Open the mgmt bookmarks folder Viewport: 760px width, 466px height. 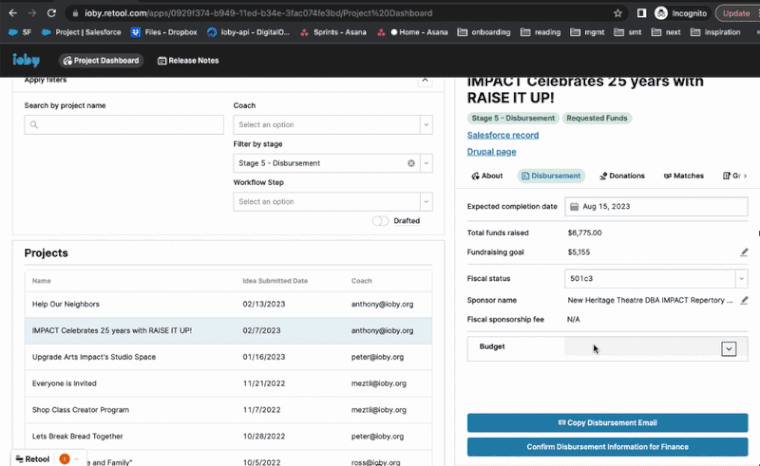[x=587, y=32]
